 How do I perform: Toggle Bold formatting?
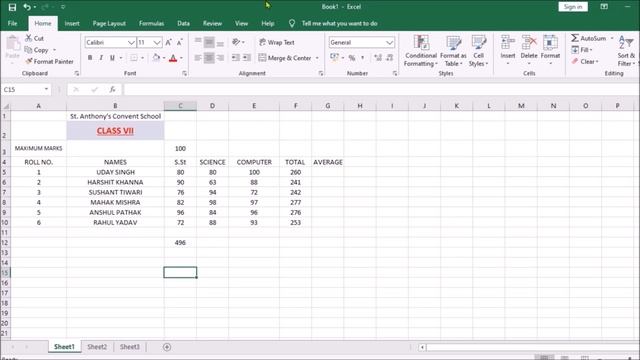[90, 58]
